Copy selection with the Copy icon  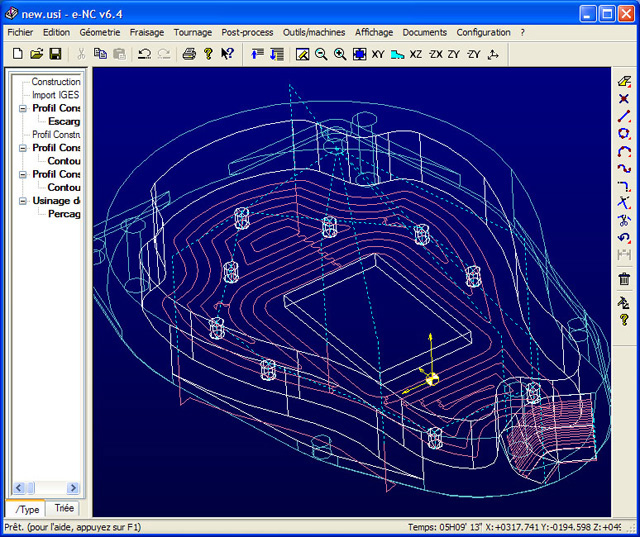tap(100, 54)
